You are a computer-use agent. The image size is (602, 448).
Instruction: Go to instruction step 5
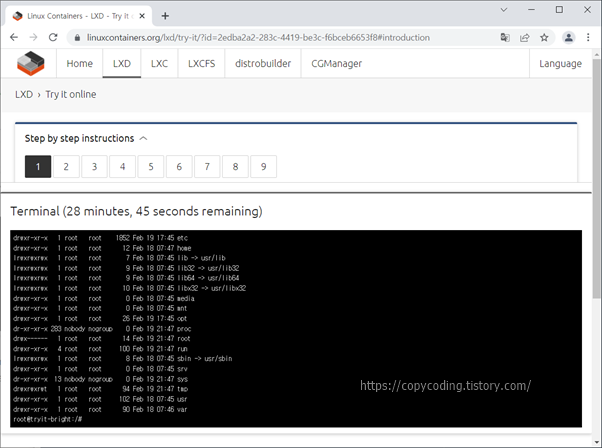pos(151,167)
